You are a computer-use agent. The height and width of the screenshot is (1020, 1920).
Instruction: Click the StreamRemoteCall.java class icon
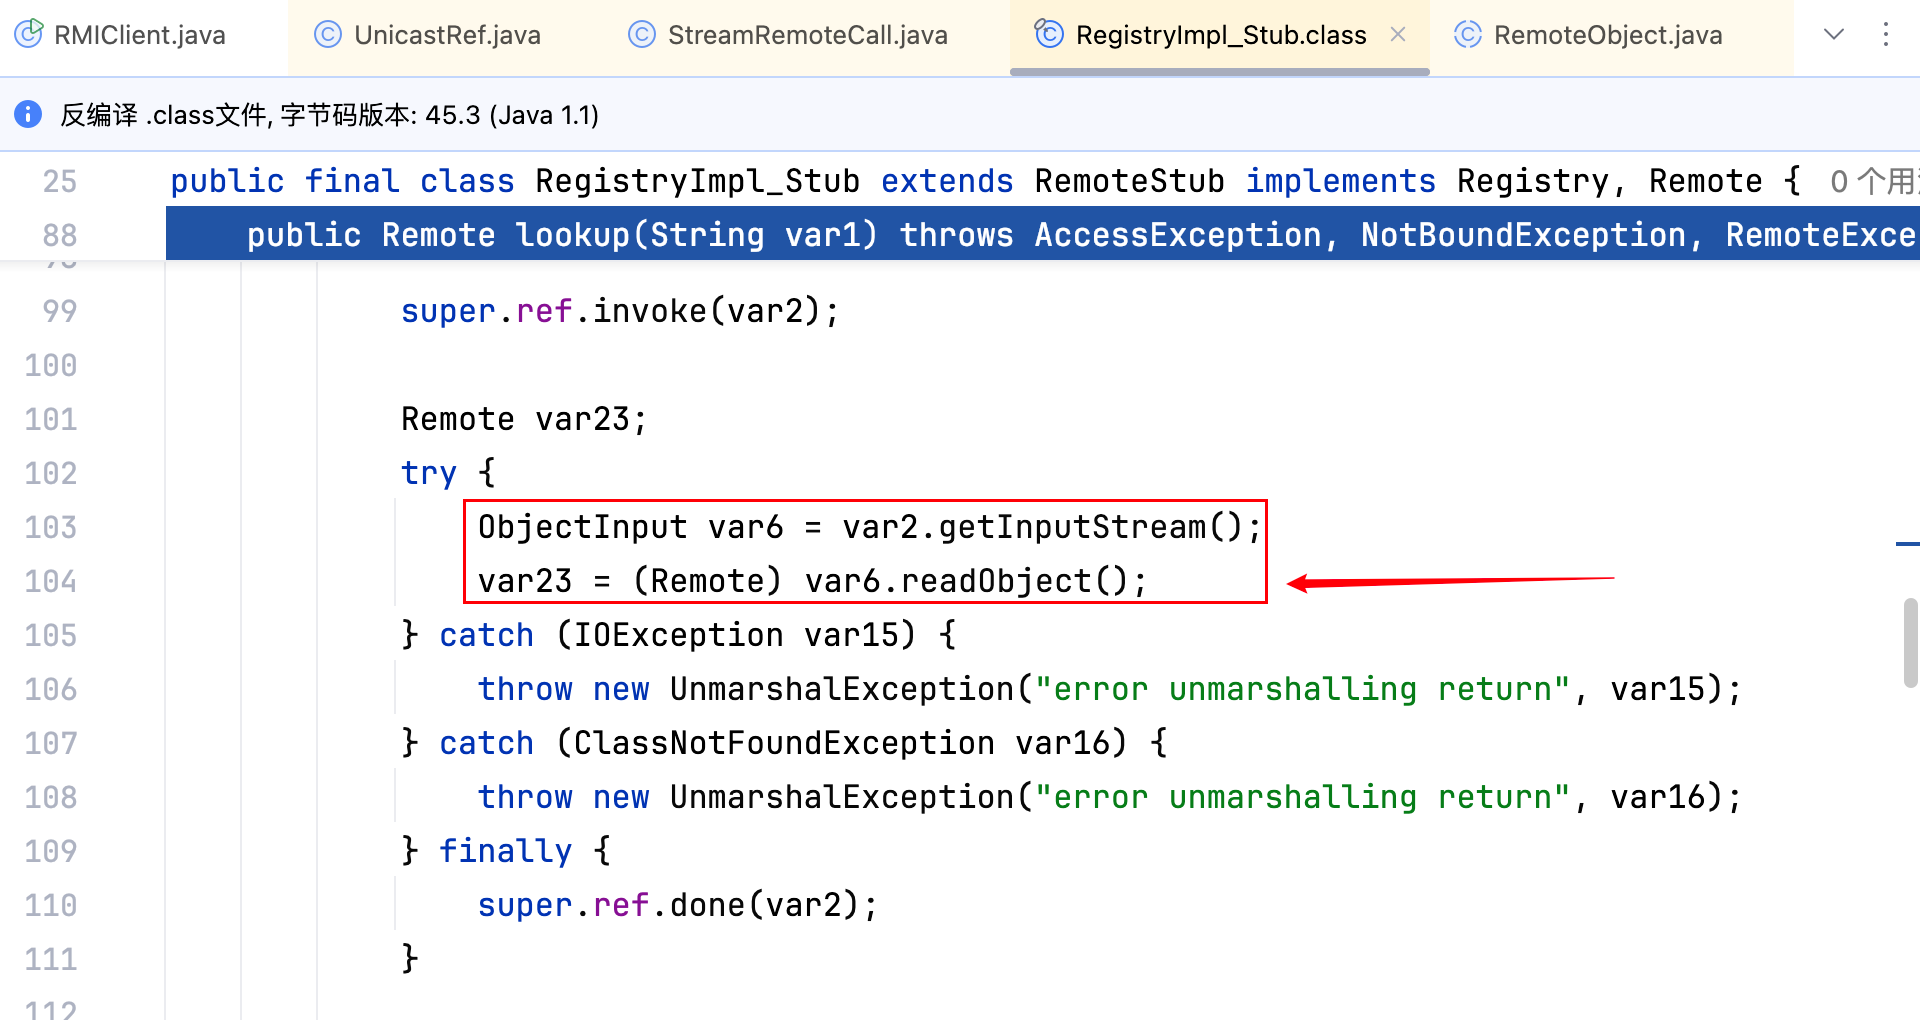pos(641,35)
